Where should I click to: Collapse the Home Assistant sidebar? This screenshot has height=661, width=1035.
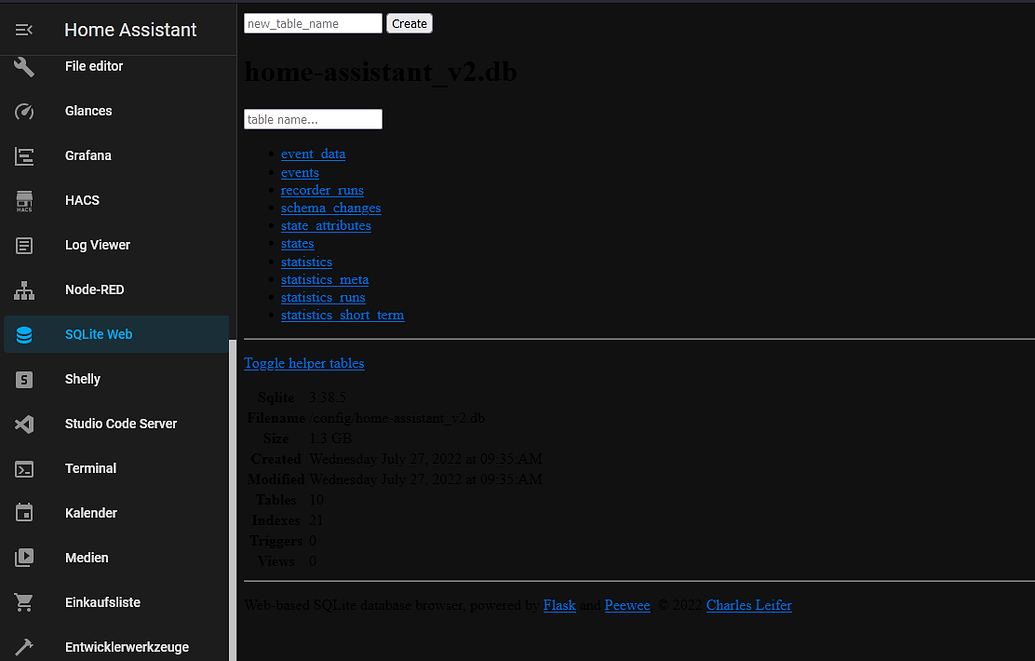pos(25,29)
